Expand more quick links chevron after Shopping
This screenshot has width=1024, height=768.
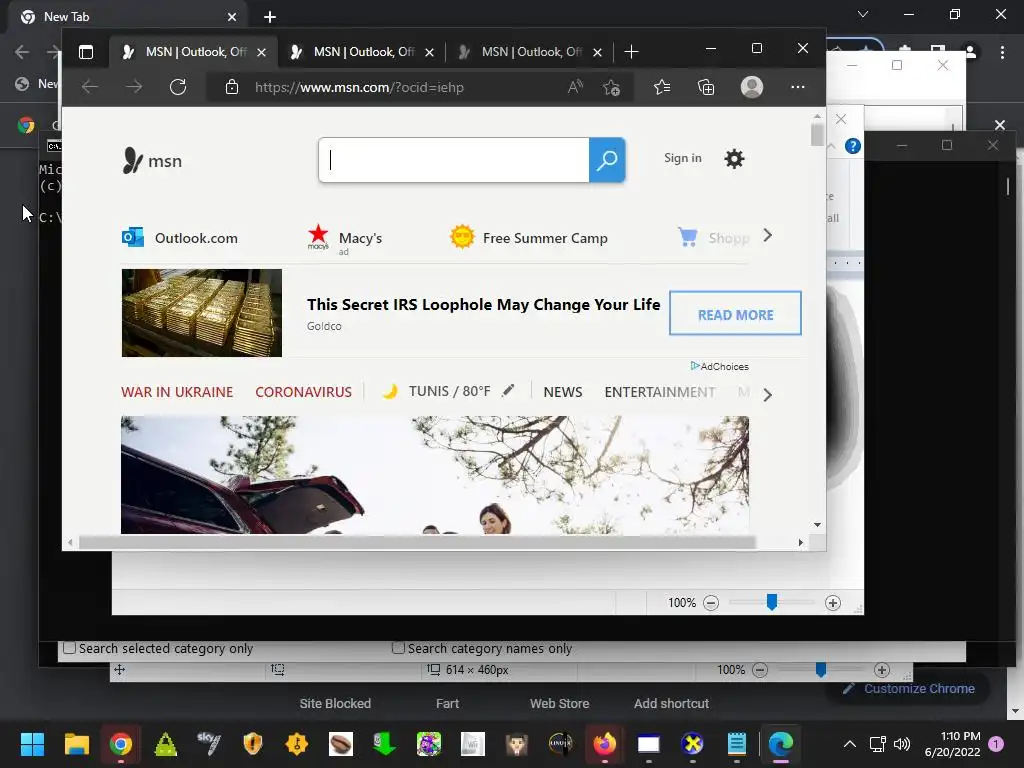pyautogui.click(x=767, y=236)
